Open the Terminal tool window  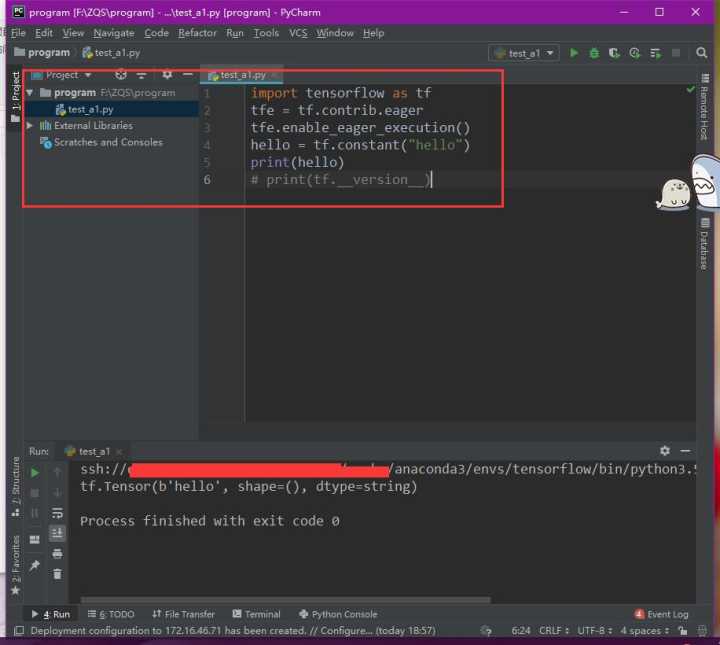[x=257, y=614]
